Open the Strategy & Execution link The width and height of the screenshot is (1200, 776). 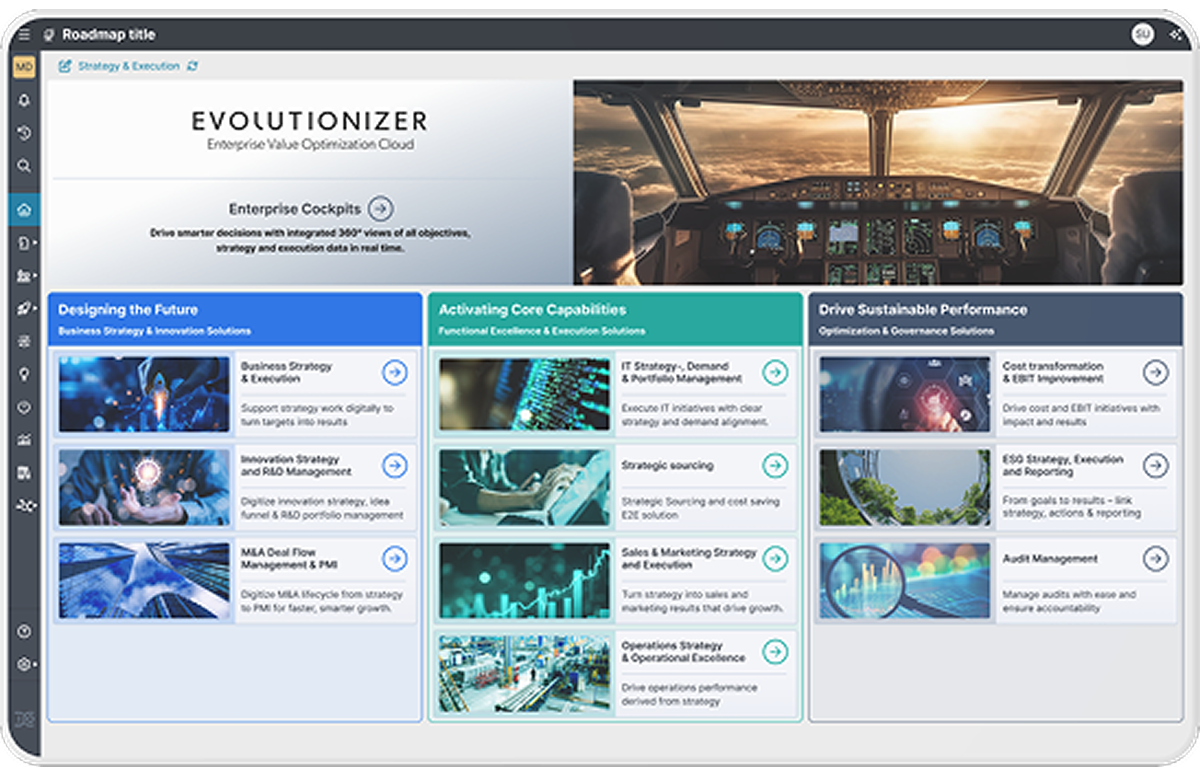point(129,66)
